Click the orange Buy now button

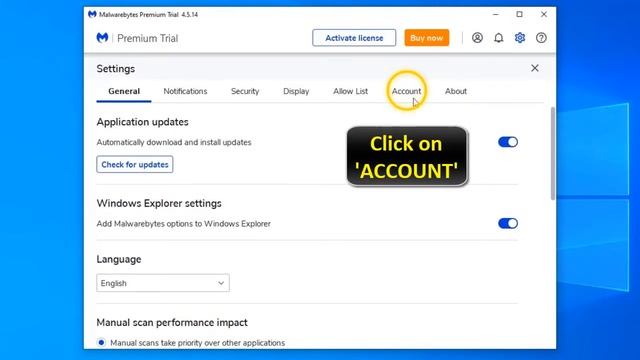[x=427, y=38]
